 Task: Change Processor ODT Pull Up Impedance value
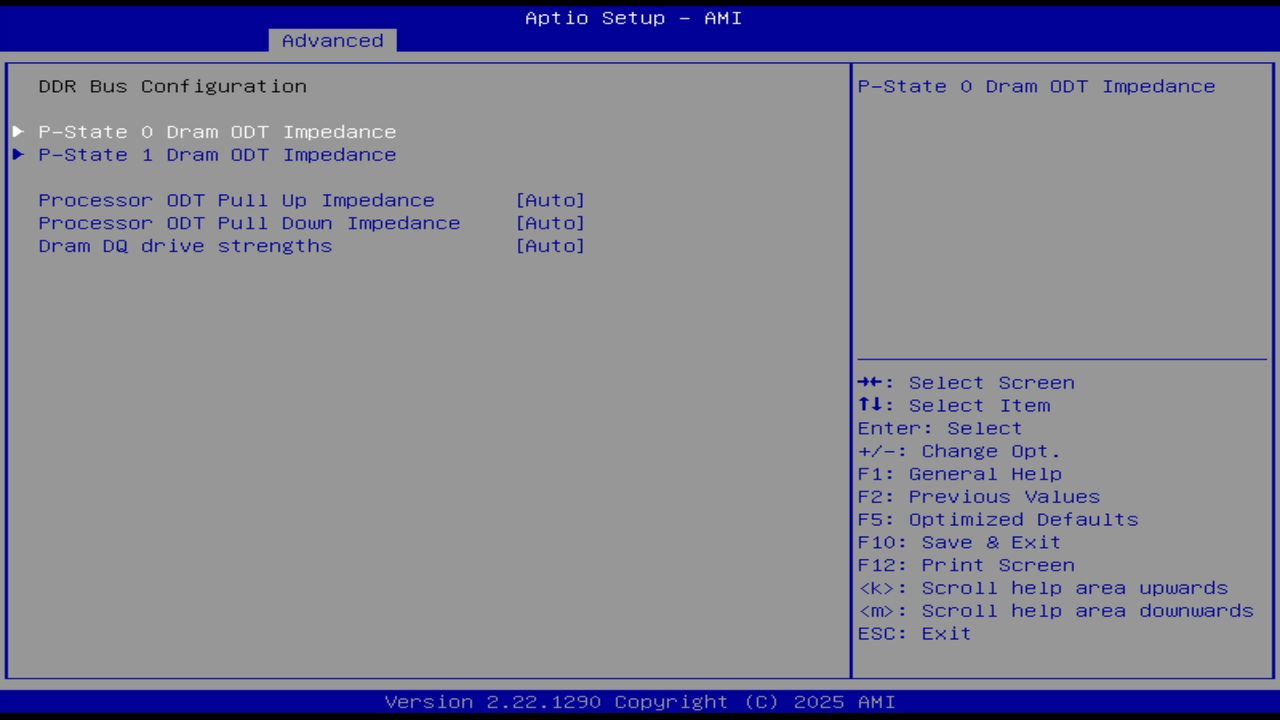[550, 201]
